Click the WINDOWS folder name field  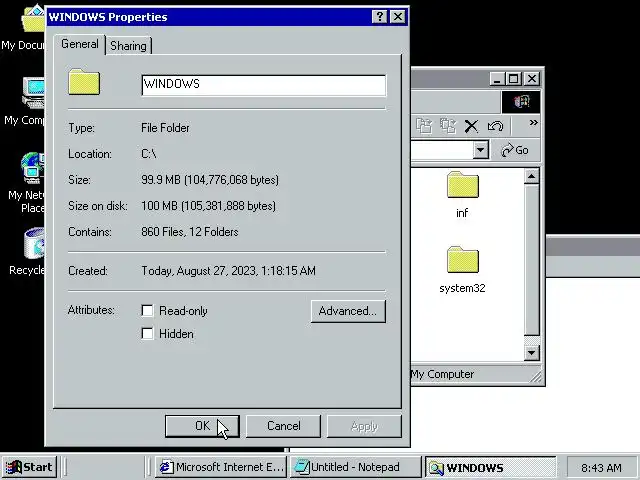pyautogui.click(x=263, y=84)
